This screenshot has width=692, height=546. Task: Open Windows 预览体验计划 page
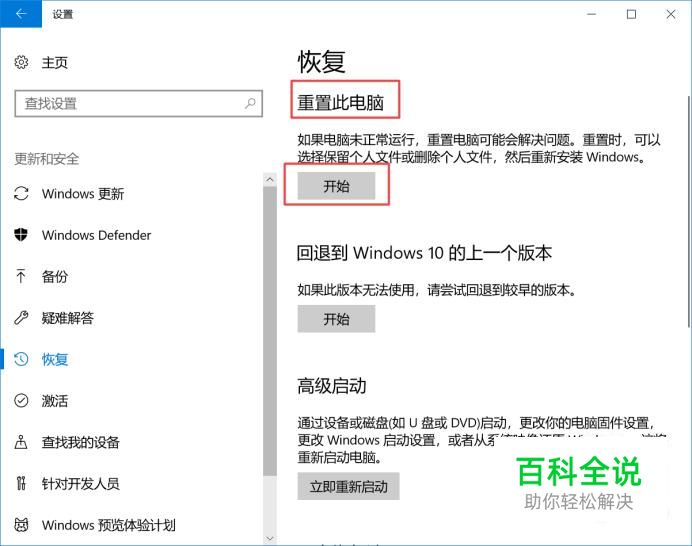point(109,525)
